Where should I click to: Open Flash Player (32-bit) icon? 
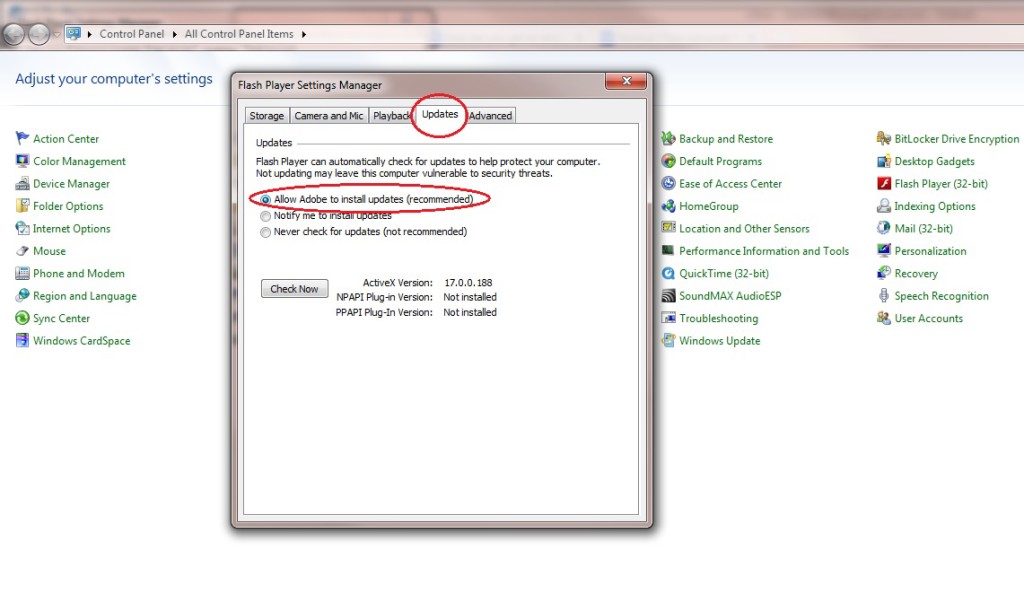[884, 184]
